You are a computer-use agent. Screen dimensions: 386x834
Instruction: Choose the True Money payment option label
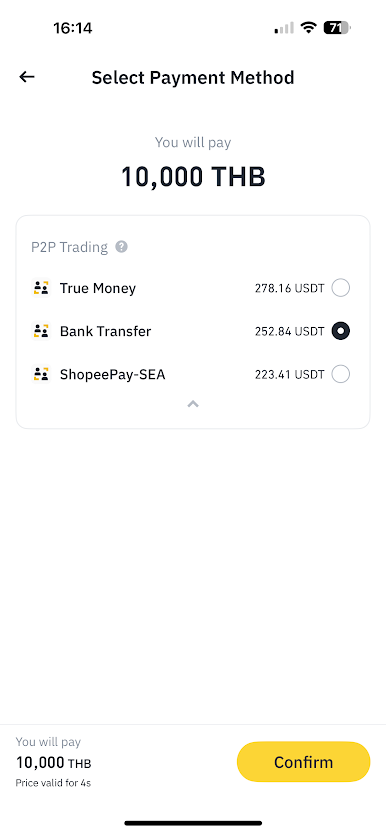click(x=98, y=288)
